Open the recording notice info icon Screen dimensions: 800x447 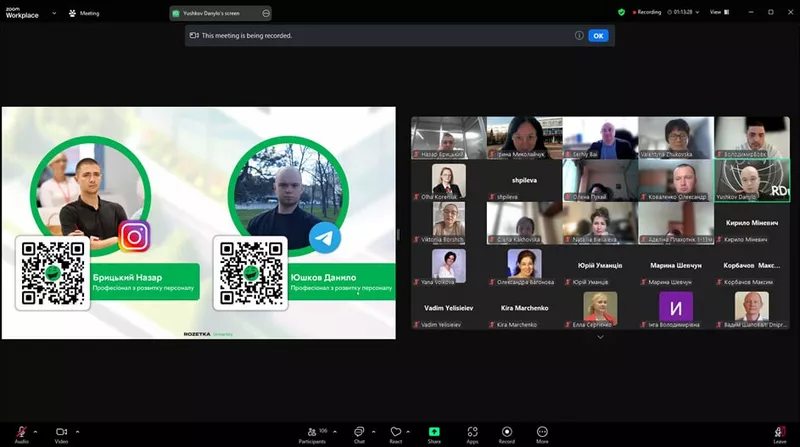579,35
